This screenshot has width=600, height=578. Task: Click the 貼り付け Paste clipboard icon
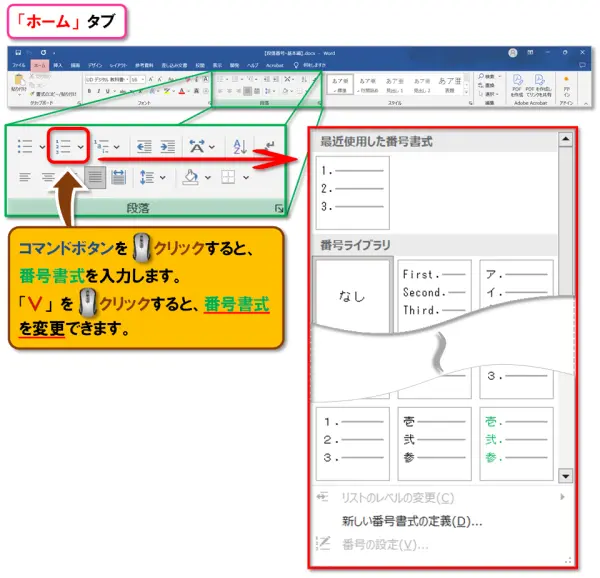pos(18,80)
